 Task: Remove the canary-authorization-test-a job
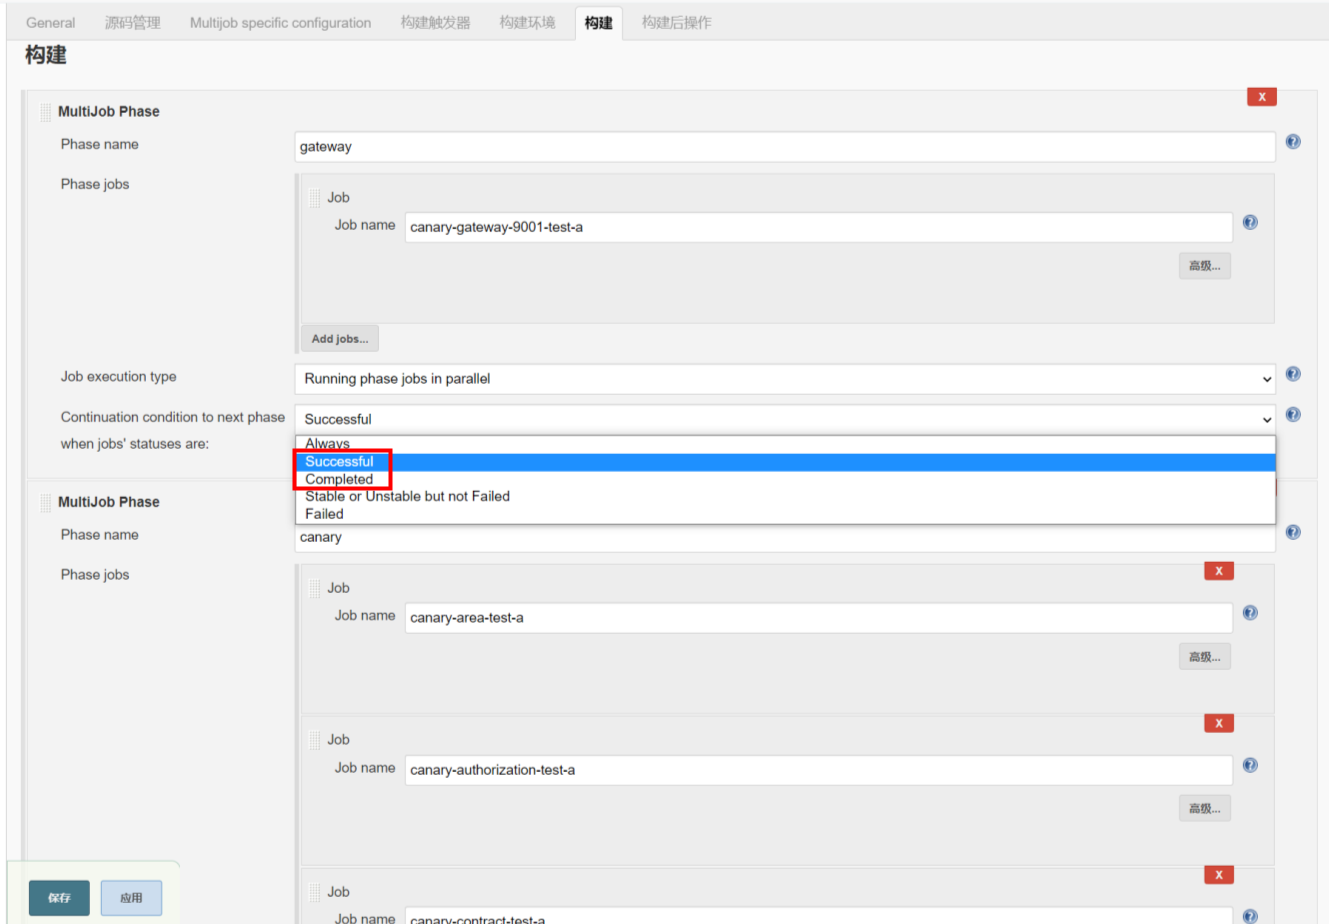[x=1218, y=722]
